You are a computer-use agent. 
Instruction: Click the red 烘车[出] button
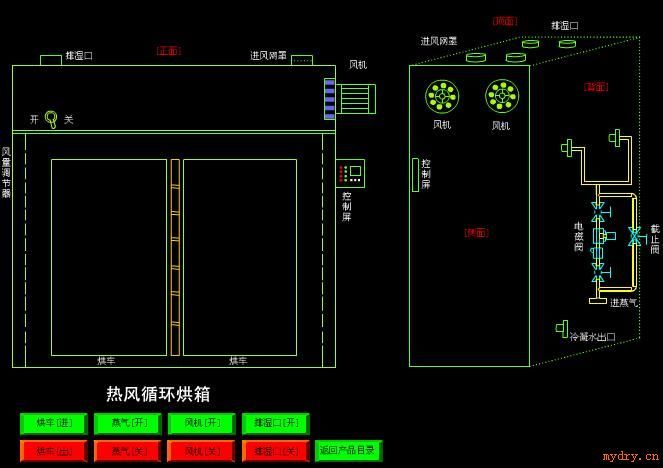pos(54,451)
